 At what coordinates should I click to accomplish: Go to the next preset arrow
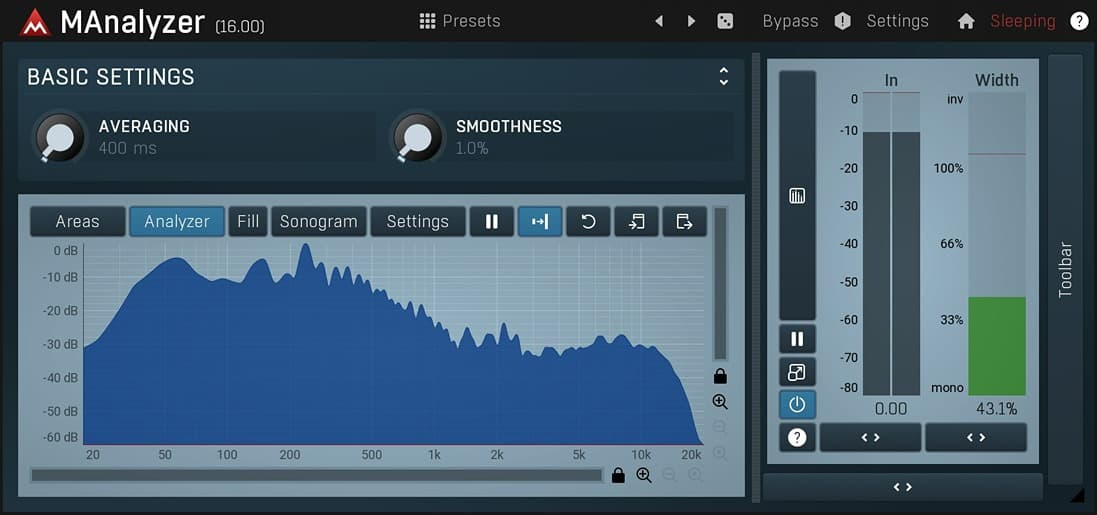[691, 21]
